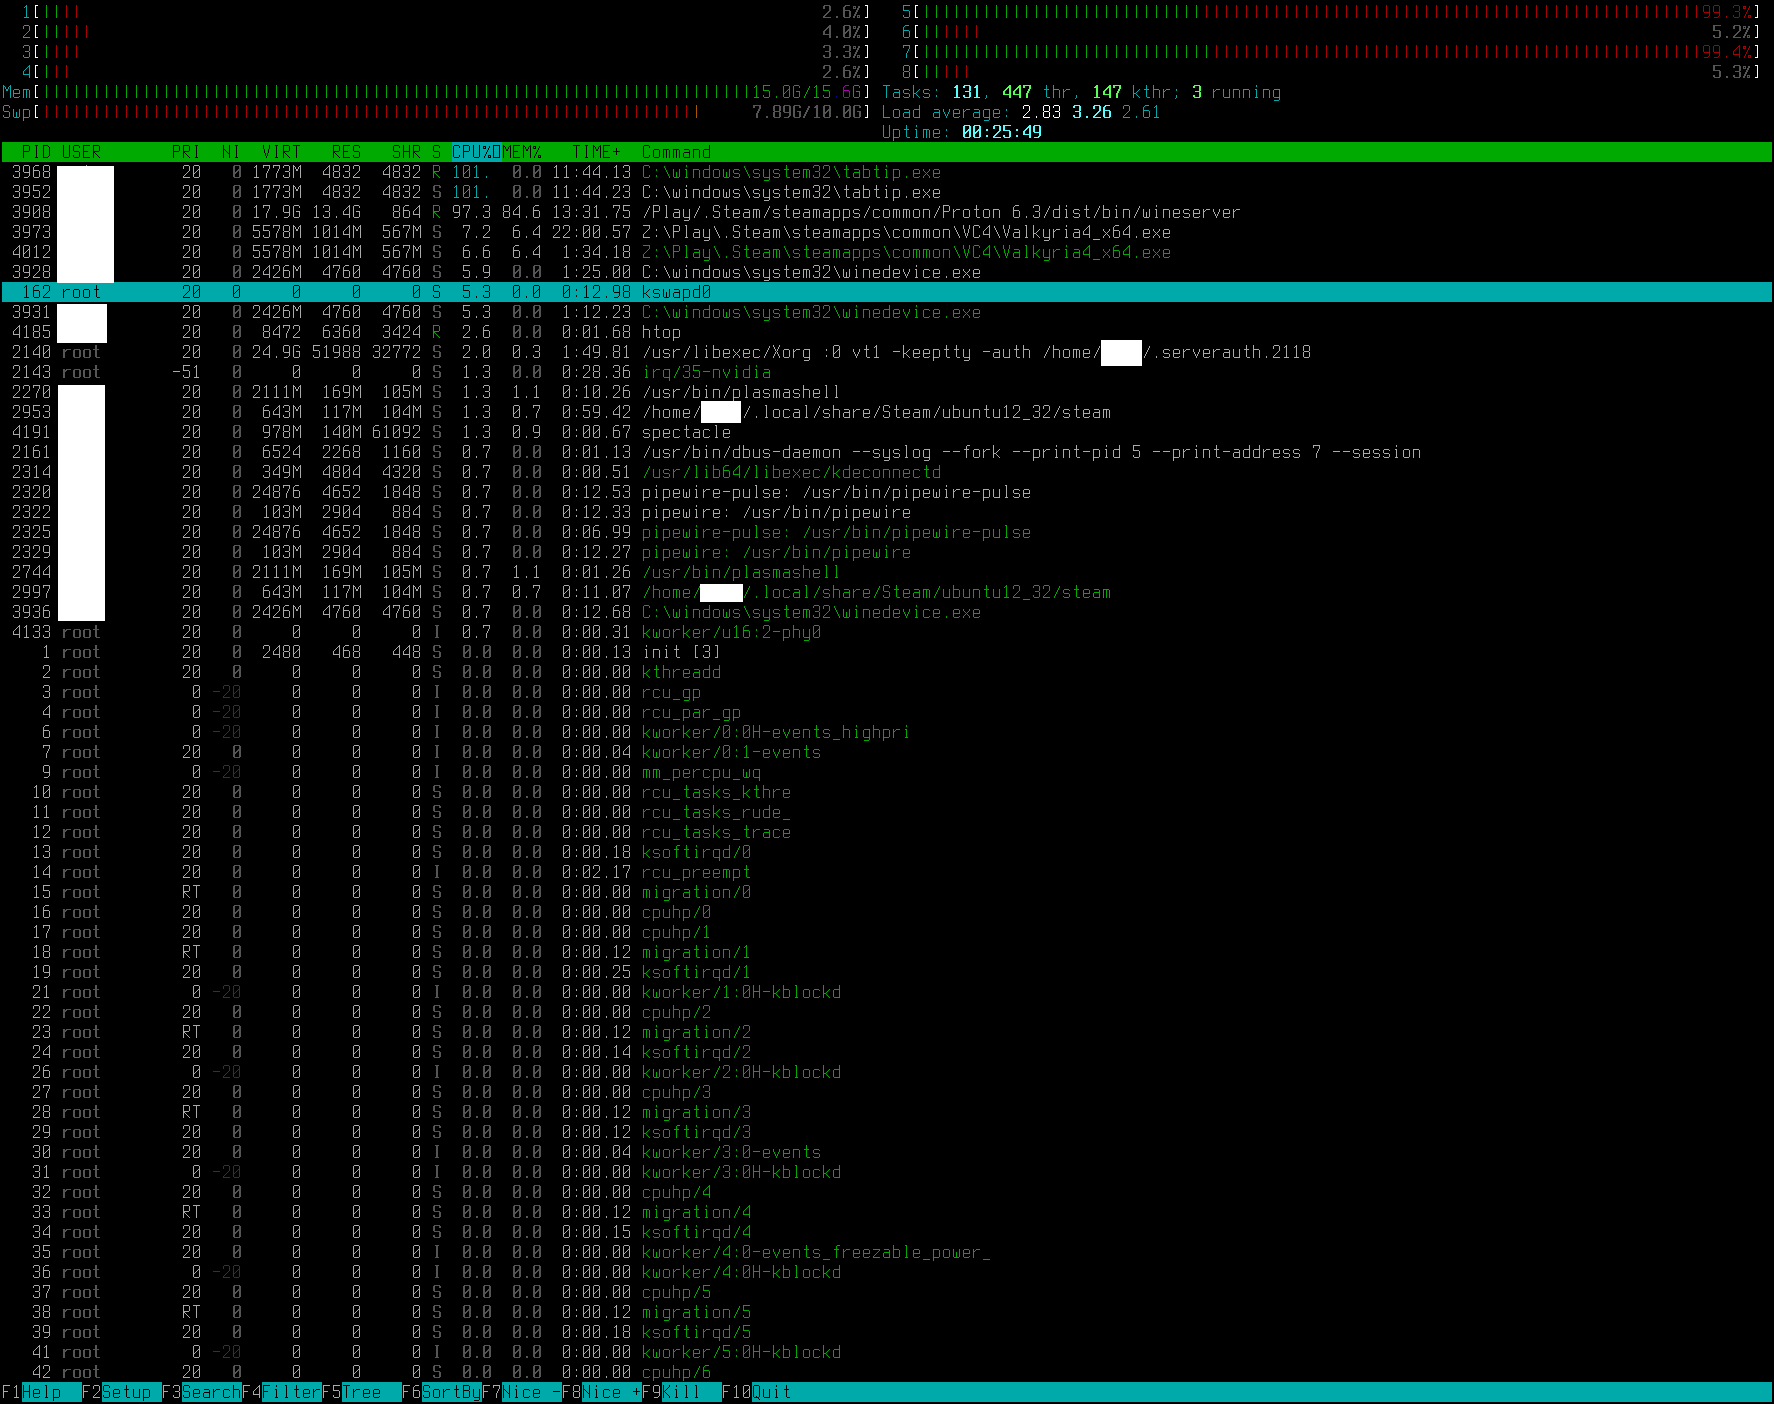The width and height of the screenshot is (1774, 1404).
Task: Select the spectacle process row
Action: pos(887,432)
